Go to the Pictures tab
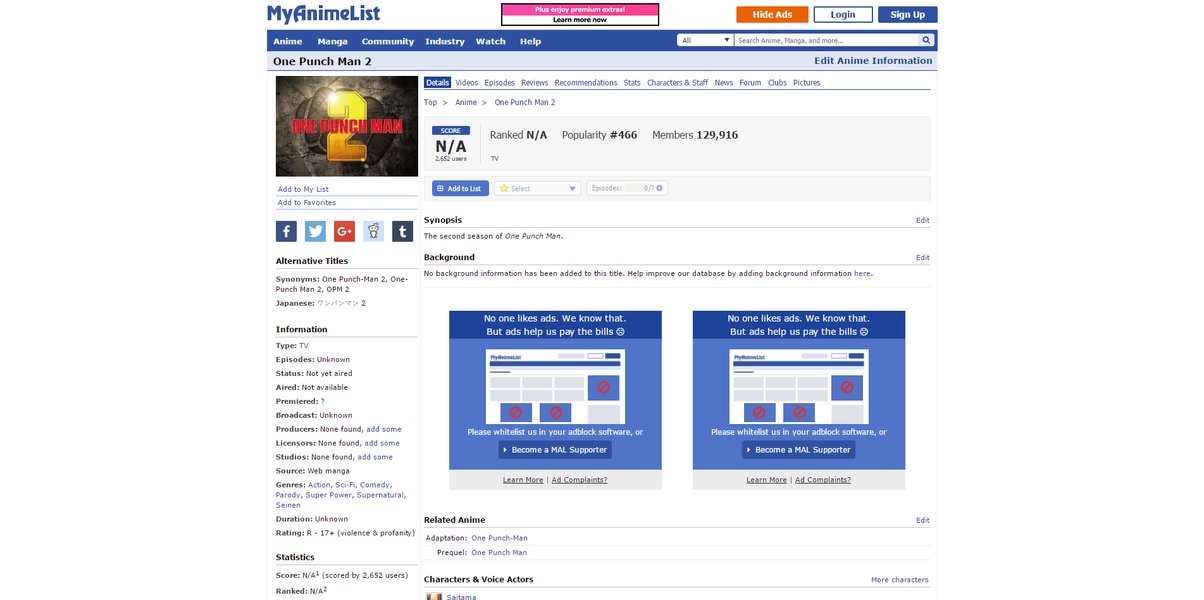Screen dimensions: 1204x600 807,83
